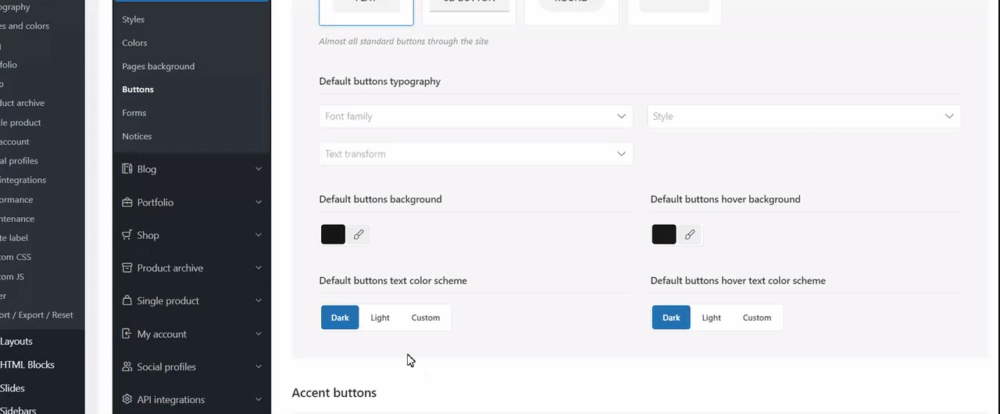Open the Pages background submenu item
This screenshot has width=1000, height=414.
(x=158, y=66)
